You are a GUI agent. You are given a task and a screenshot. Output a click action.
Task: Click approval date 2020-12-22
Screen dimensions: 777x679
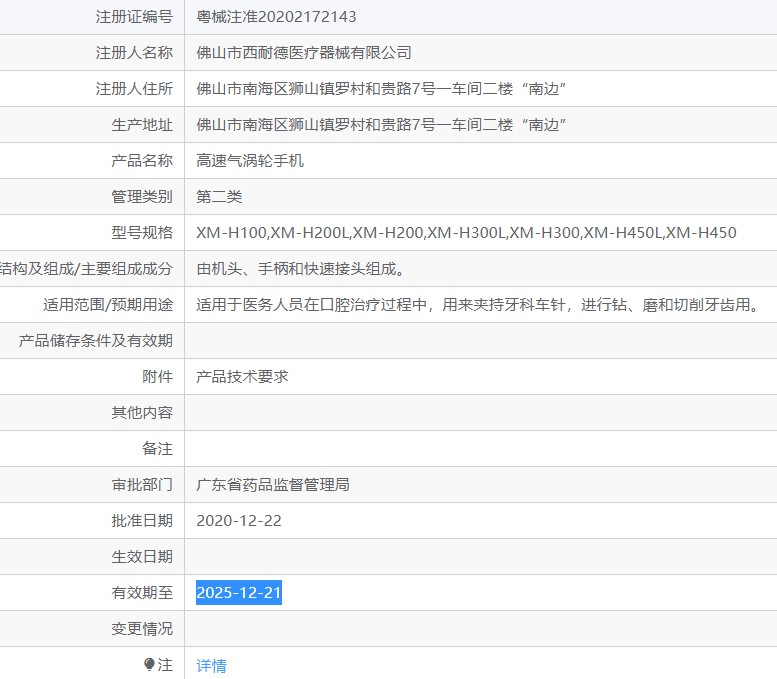pyautogui.click(x=239, y=520)
